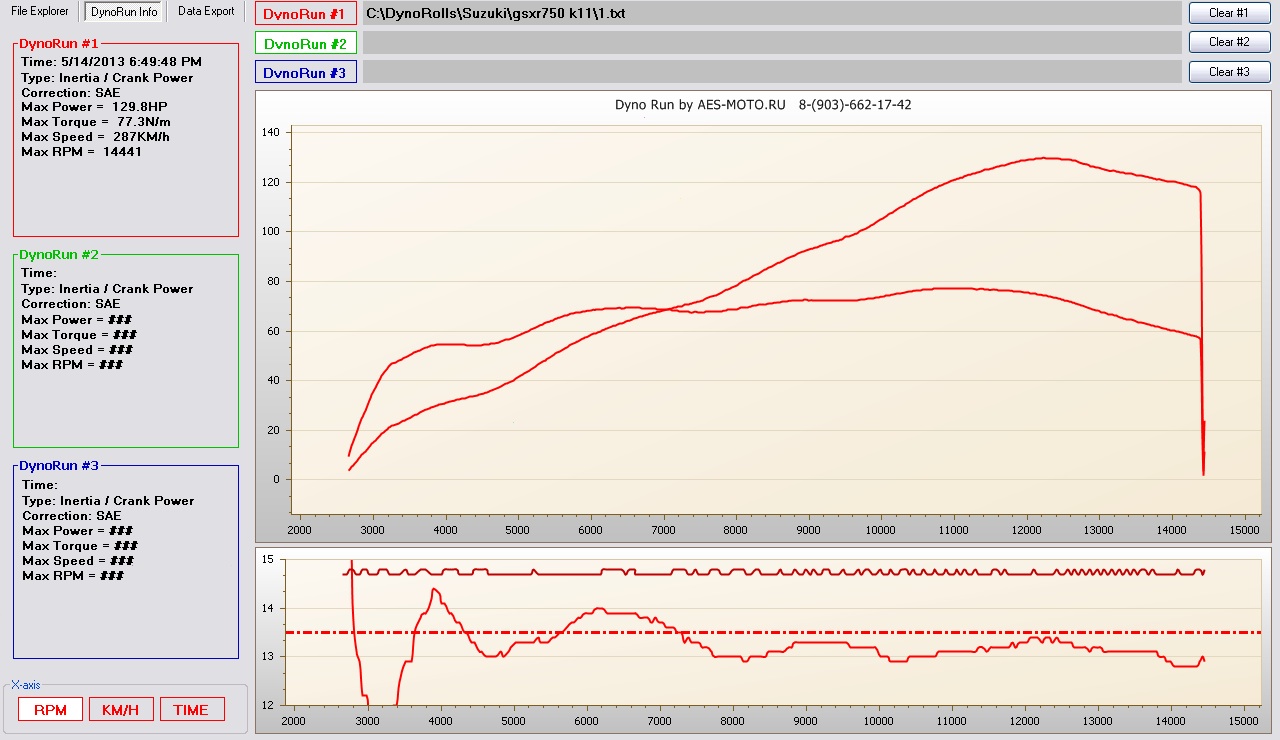Screen dimensions: 1280x740
Task: Click the red DynoRun #1 button
Action: pos(305,14)
